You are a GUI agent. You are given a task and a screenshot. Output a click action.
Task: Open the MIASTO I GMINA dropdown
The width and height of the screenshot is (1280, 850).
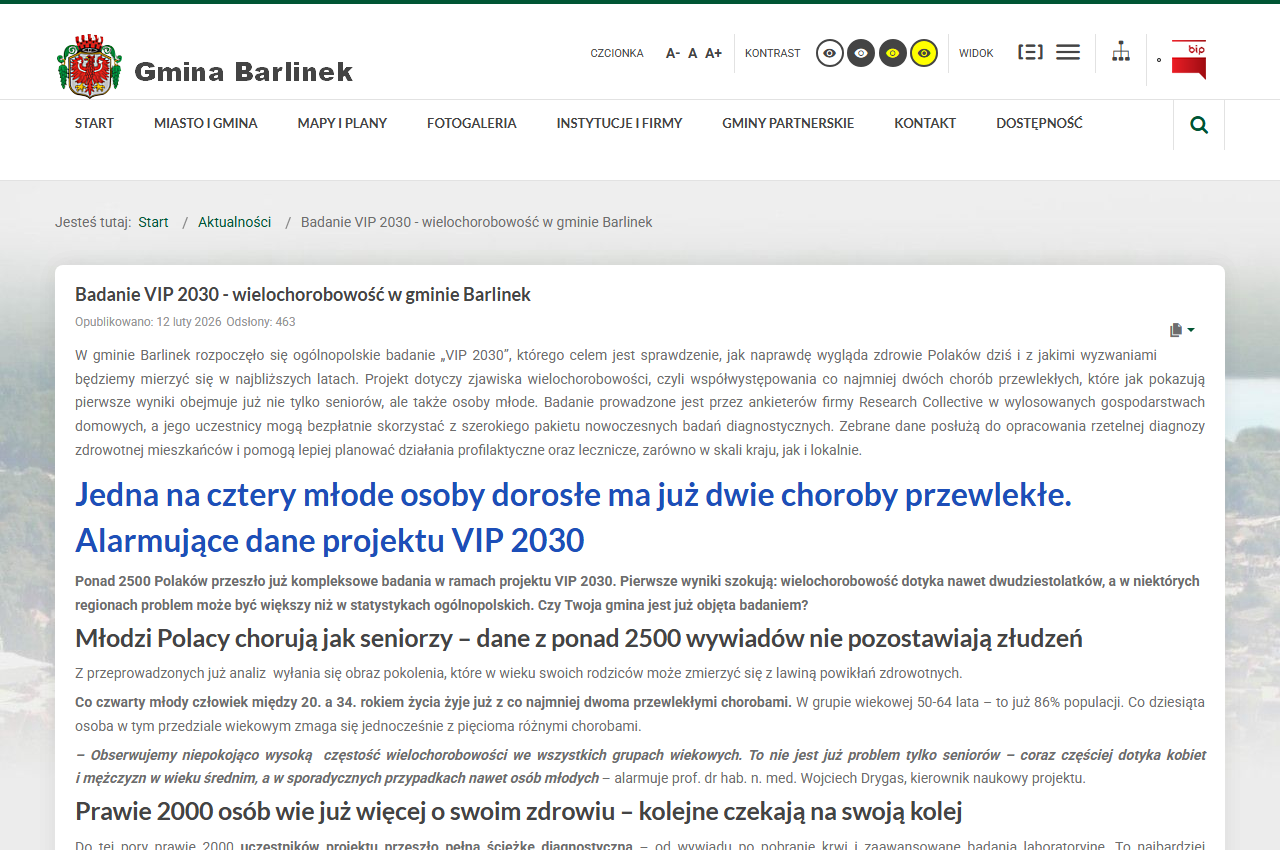tap(205, 123)
